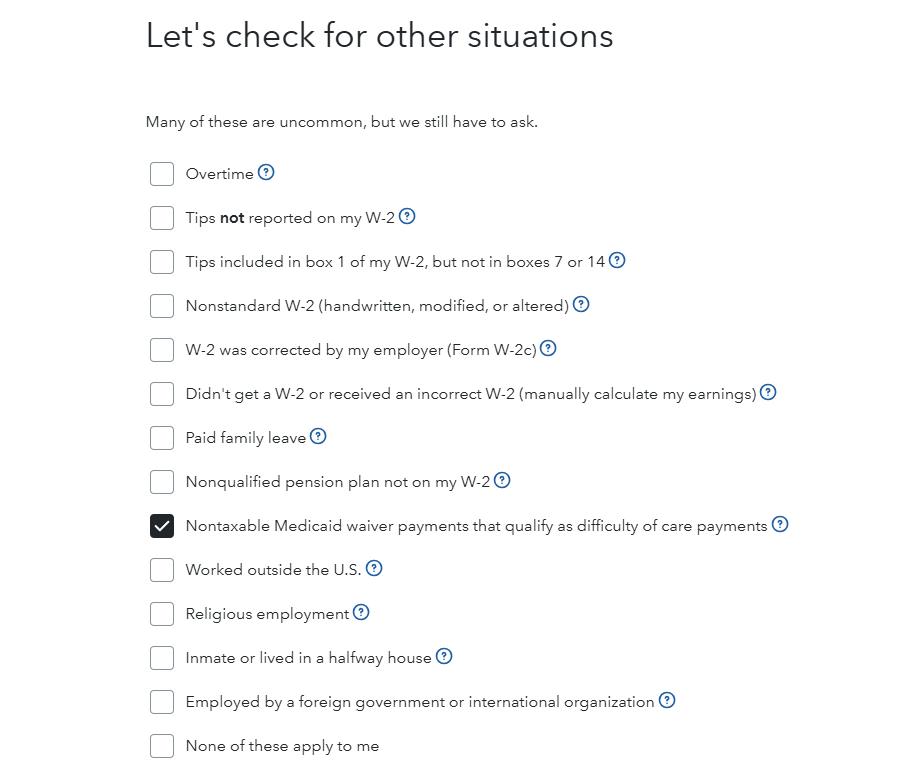Show help for tips included in box 1
The width and height of the screenshot is (913, 779).
[x=617, y=260]
